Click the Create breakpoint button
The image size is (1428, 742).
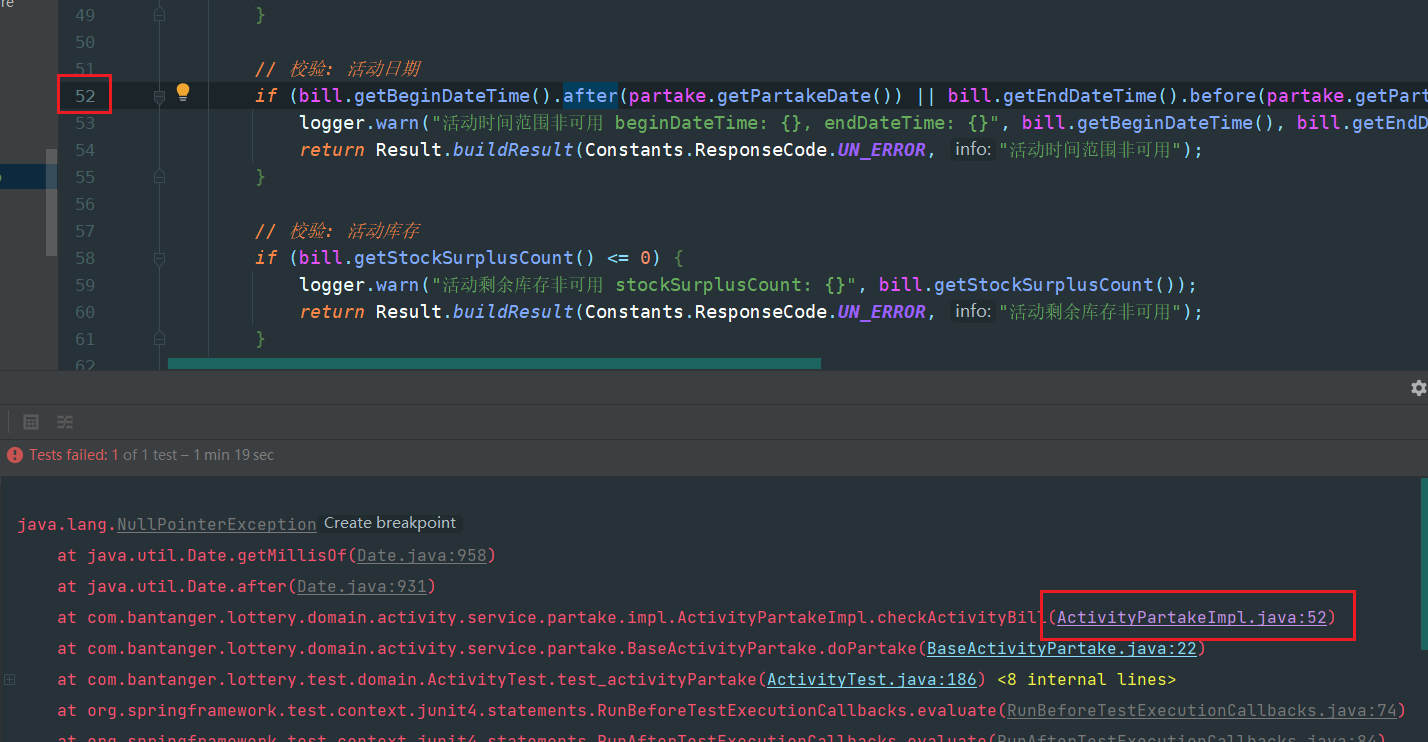tap(390, 523)
